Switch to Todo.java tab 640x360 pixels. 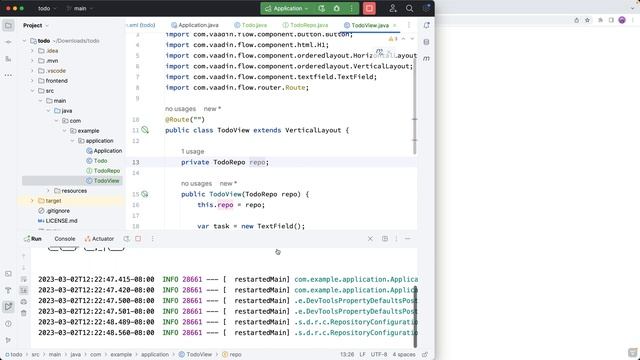(x=251, y=25)
